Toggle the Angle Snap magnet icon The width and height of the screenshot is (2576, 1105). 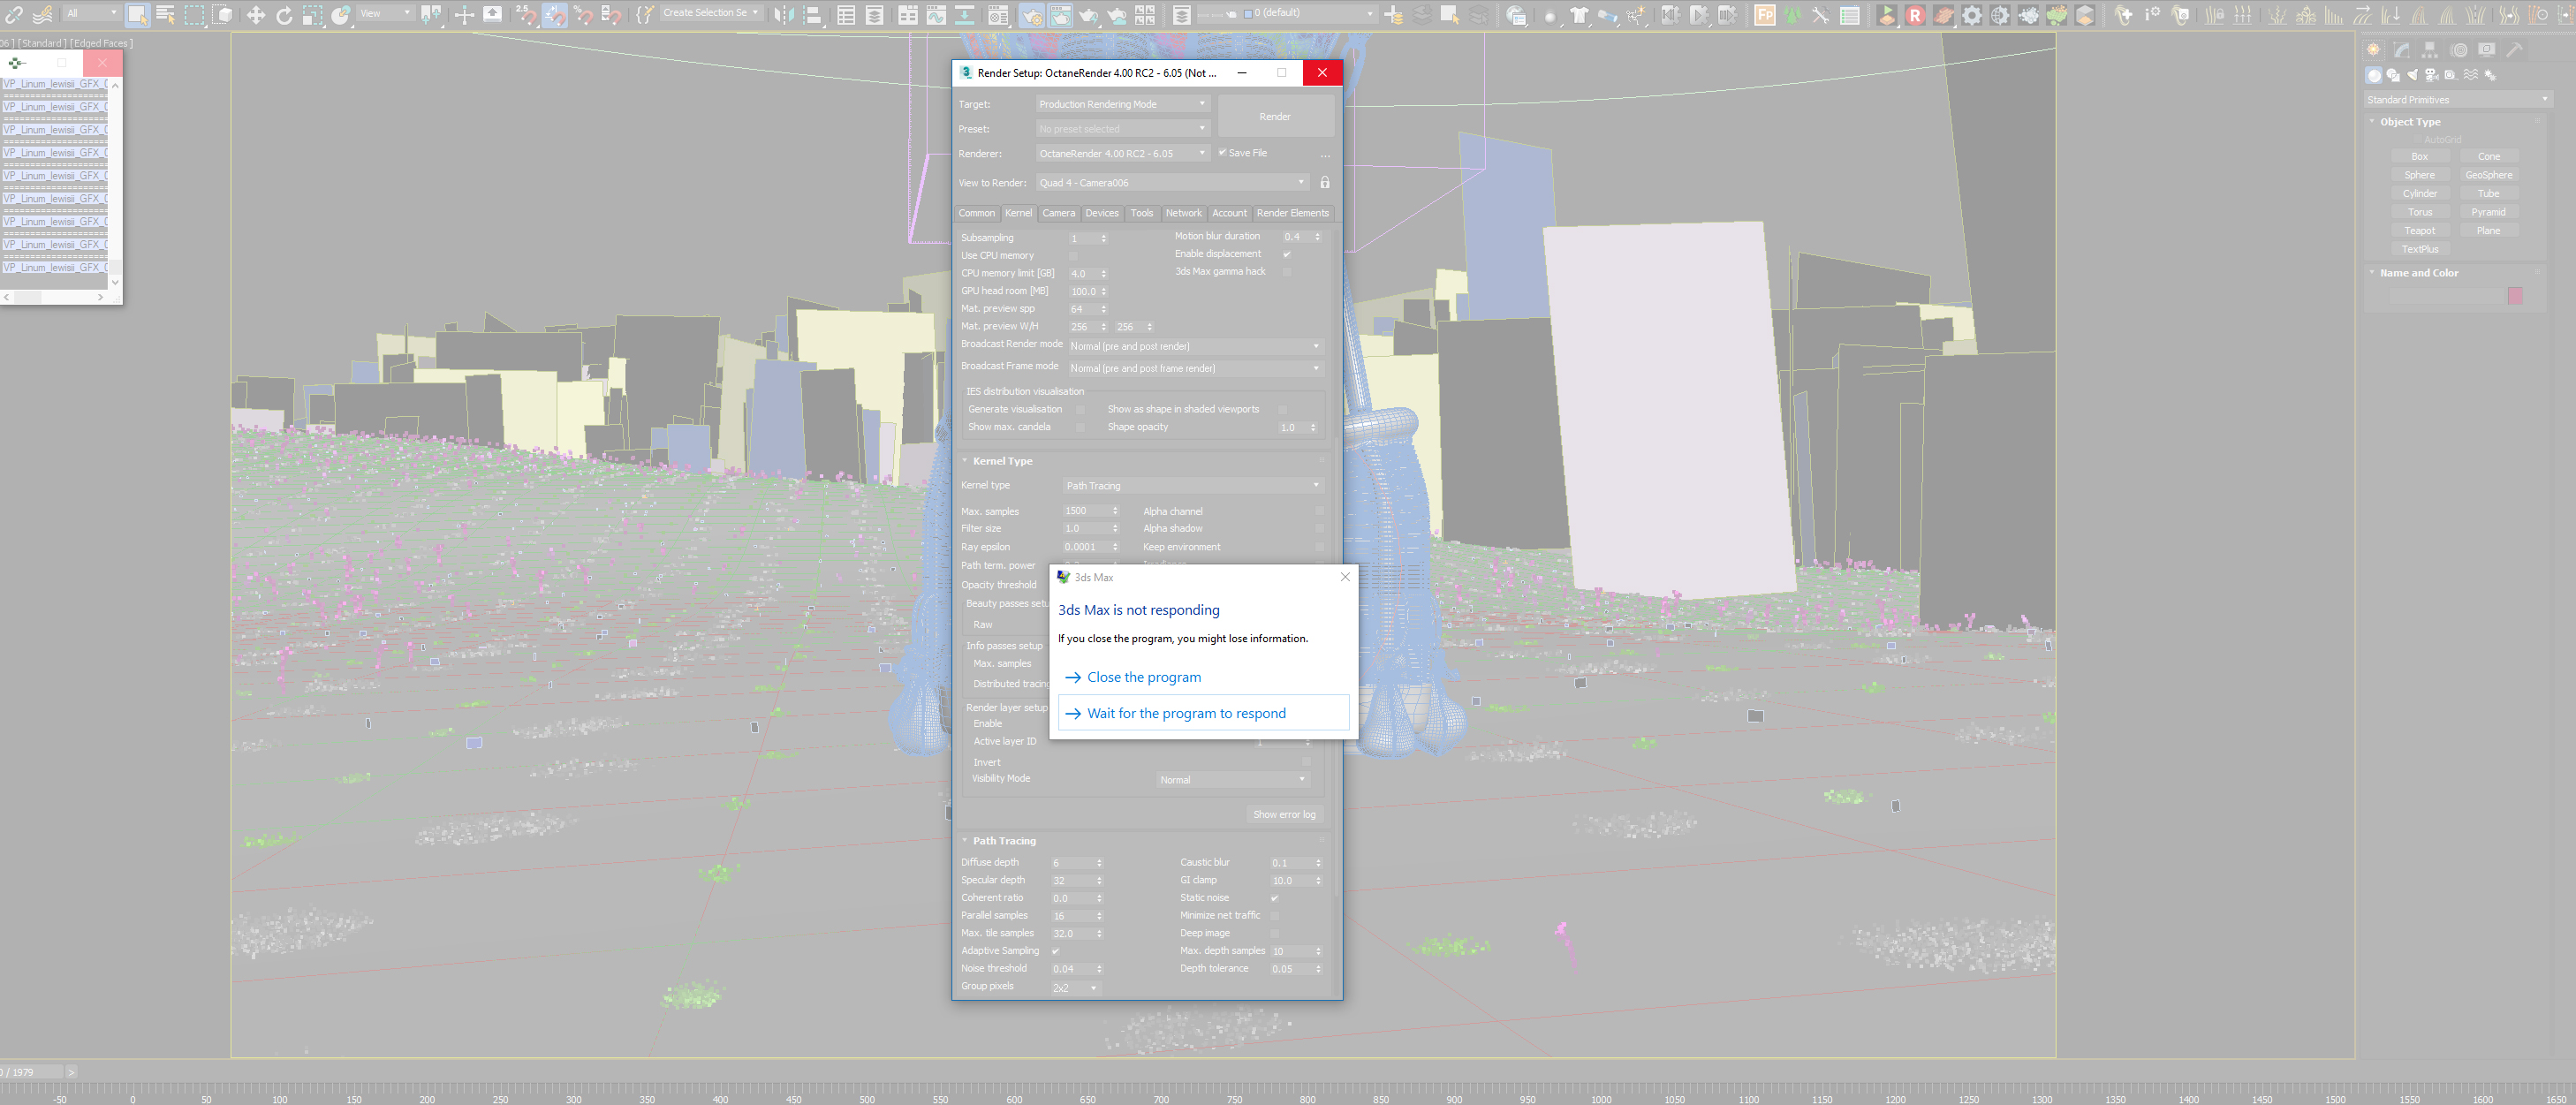pyautogui.click(x=554, y=14)
